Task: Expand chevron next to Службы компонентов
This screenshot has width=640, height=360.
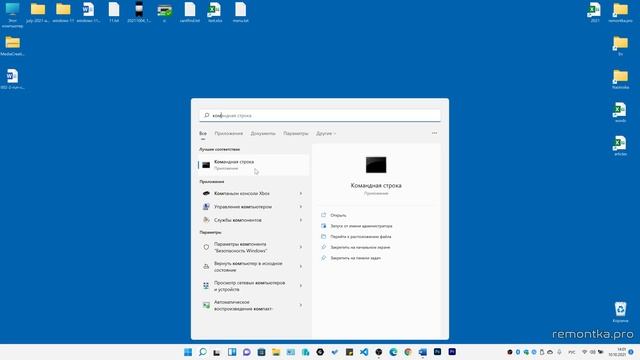Action: click(301, 220)
